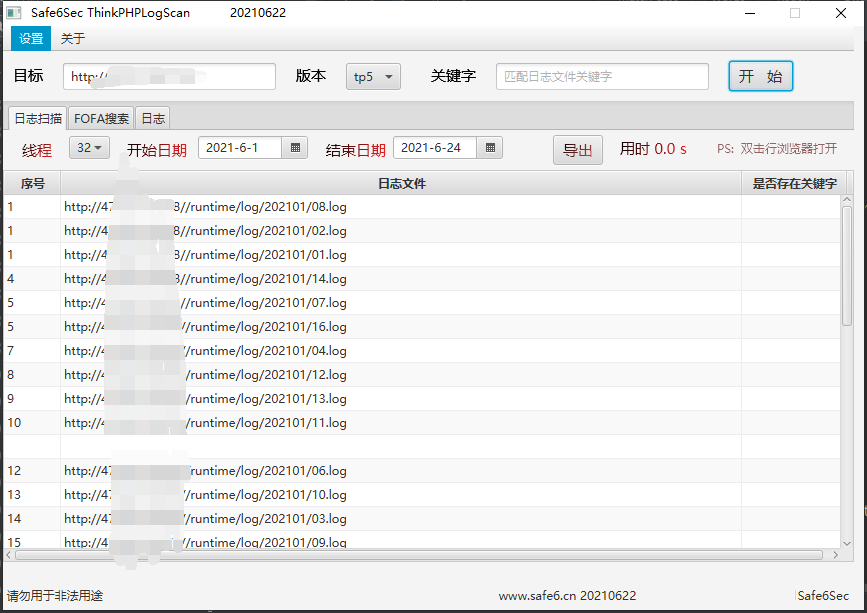Viewport: 867px width, 613px height.
Task: Switch to the 日志 tab
Action: (153, 118)
